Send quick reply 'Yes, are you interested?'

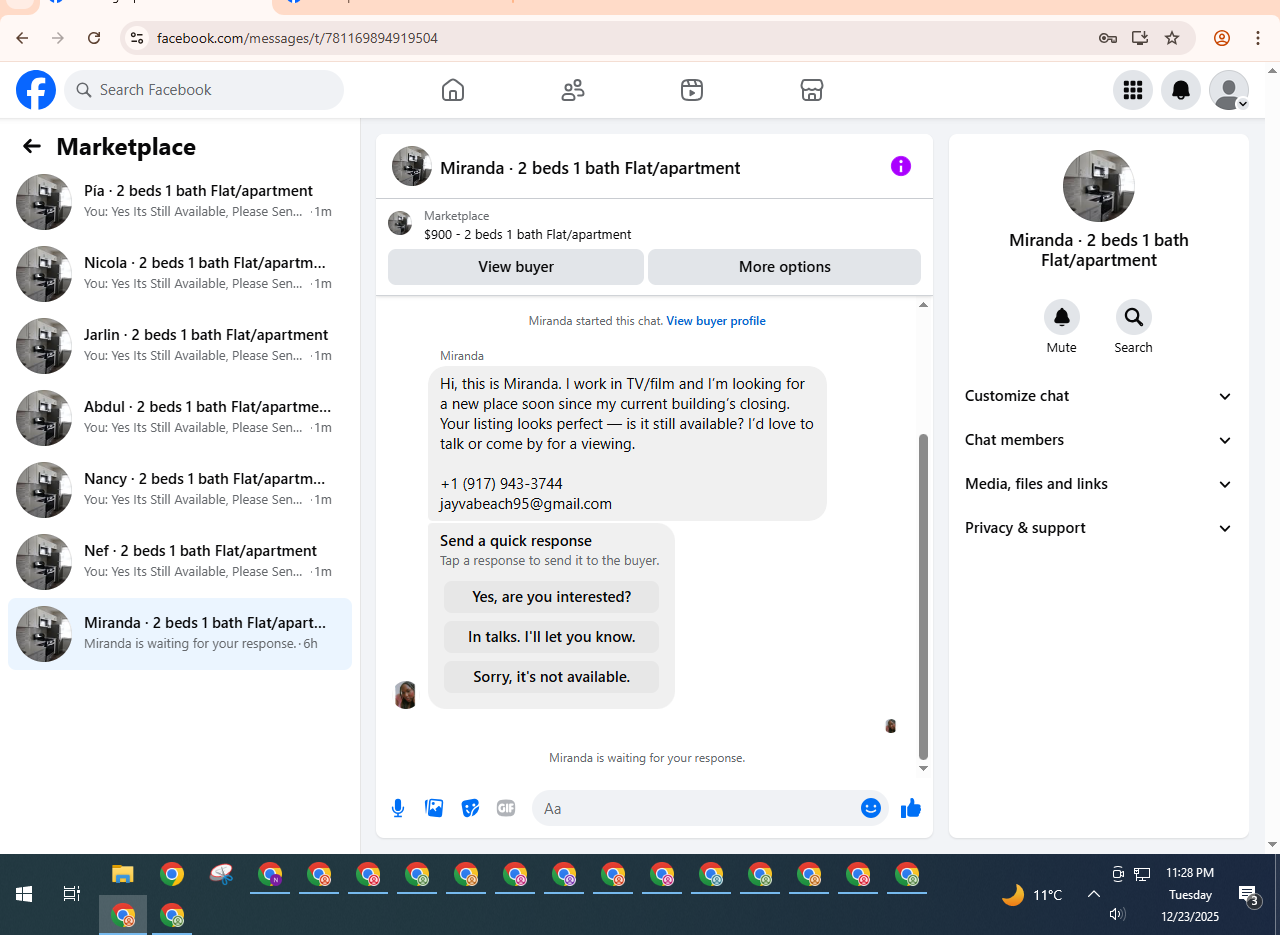pyautogui.click(x=552, y=597)
